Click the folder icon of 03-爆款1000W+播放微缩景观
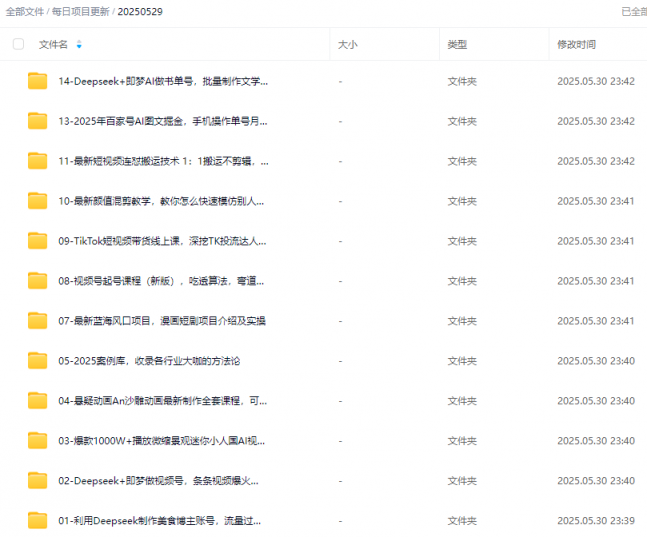Viewport: 647px width, 537px height. click(x=37, y=441)
